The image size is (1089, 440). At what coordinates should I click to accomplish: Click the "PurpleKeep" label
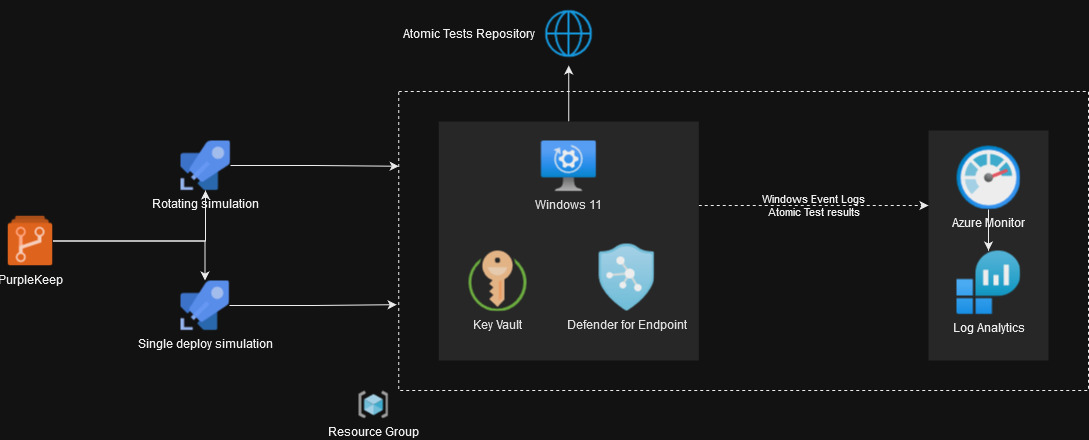click(x=30, y=280)
